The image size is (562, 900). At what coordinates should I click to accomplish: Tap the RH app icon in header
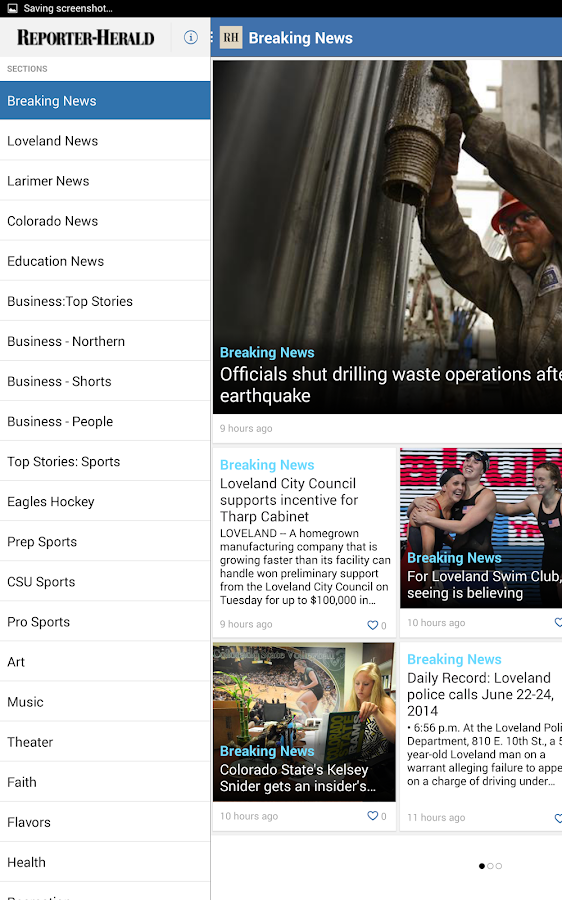point(231,38)
